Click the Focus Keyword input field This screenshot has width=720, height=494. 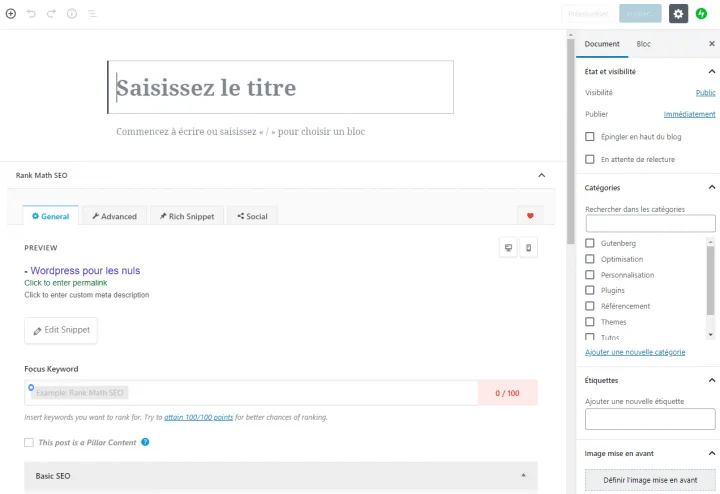click(250, 393)
